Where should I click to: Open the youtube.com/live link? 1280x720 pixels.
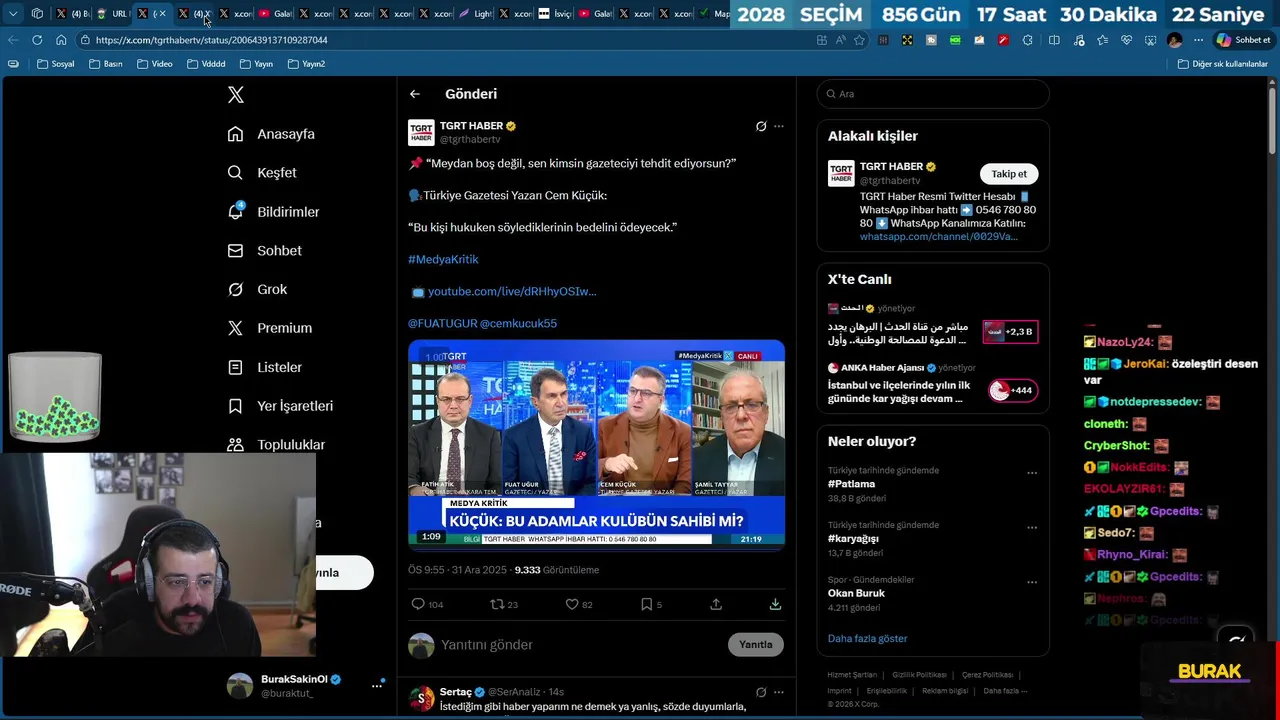(x=512, y=291)
